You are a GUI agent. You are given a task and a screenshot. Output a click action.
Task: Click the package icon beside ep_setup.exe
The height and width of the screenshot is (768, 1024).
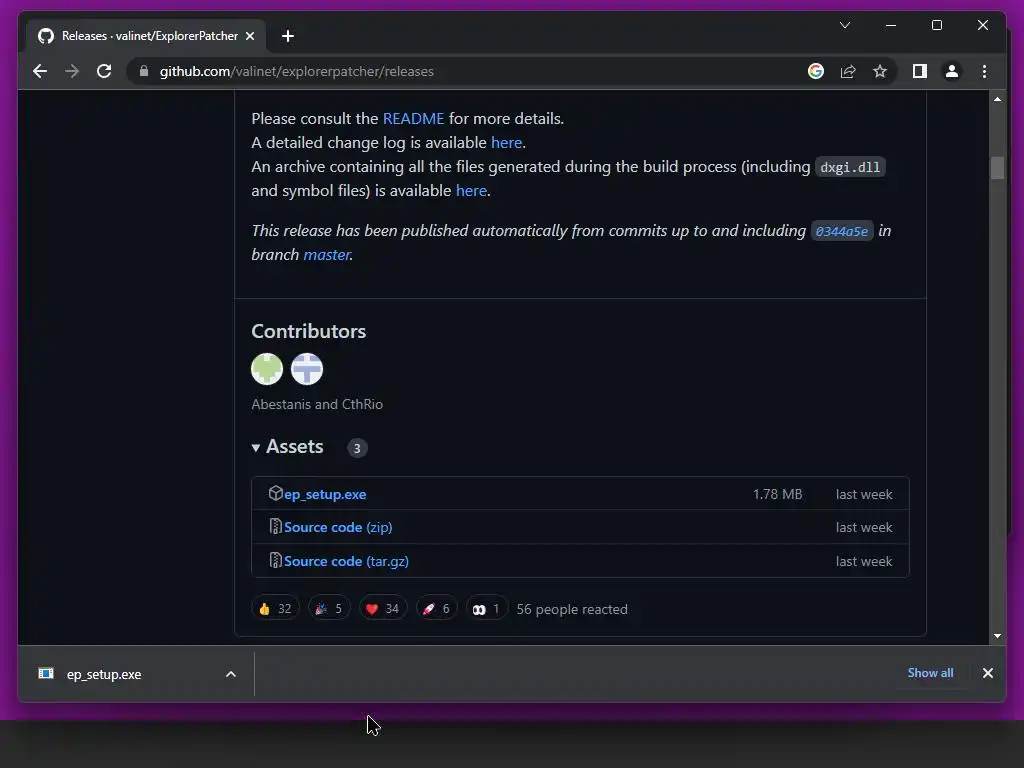tap(276, 493)
